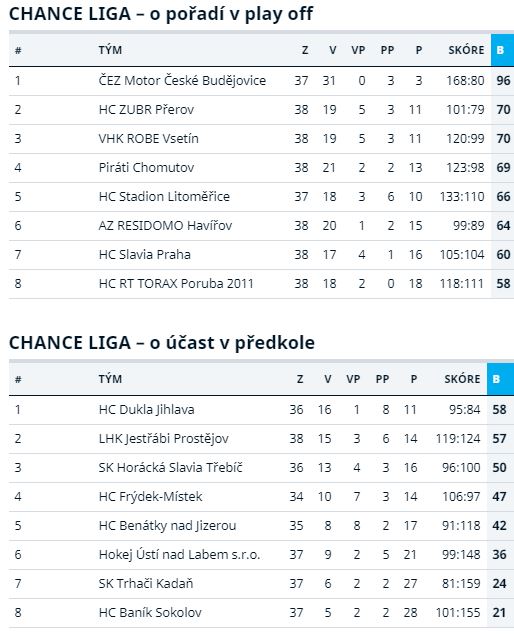Open HC Benátky nad Jizerou entry
The height and width of the screenshot is (637, 514).
click(x=167, y=526)
